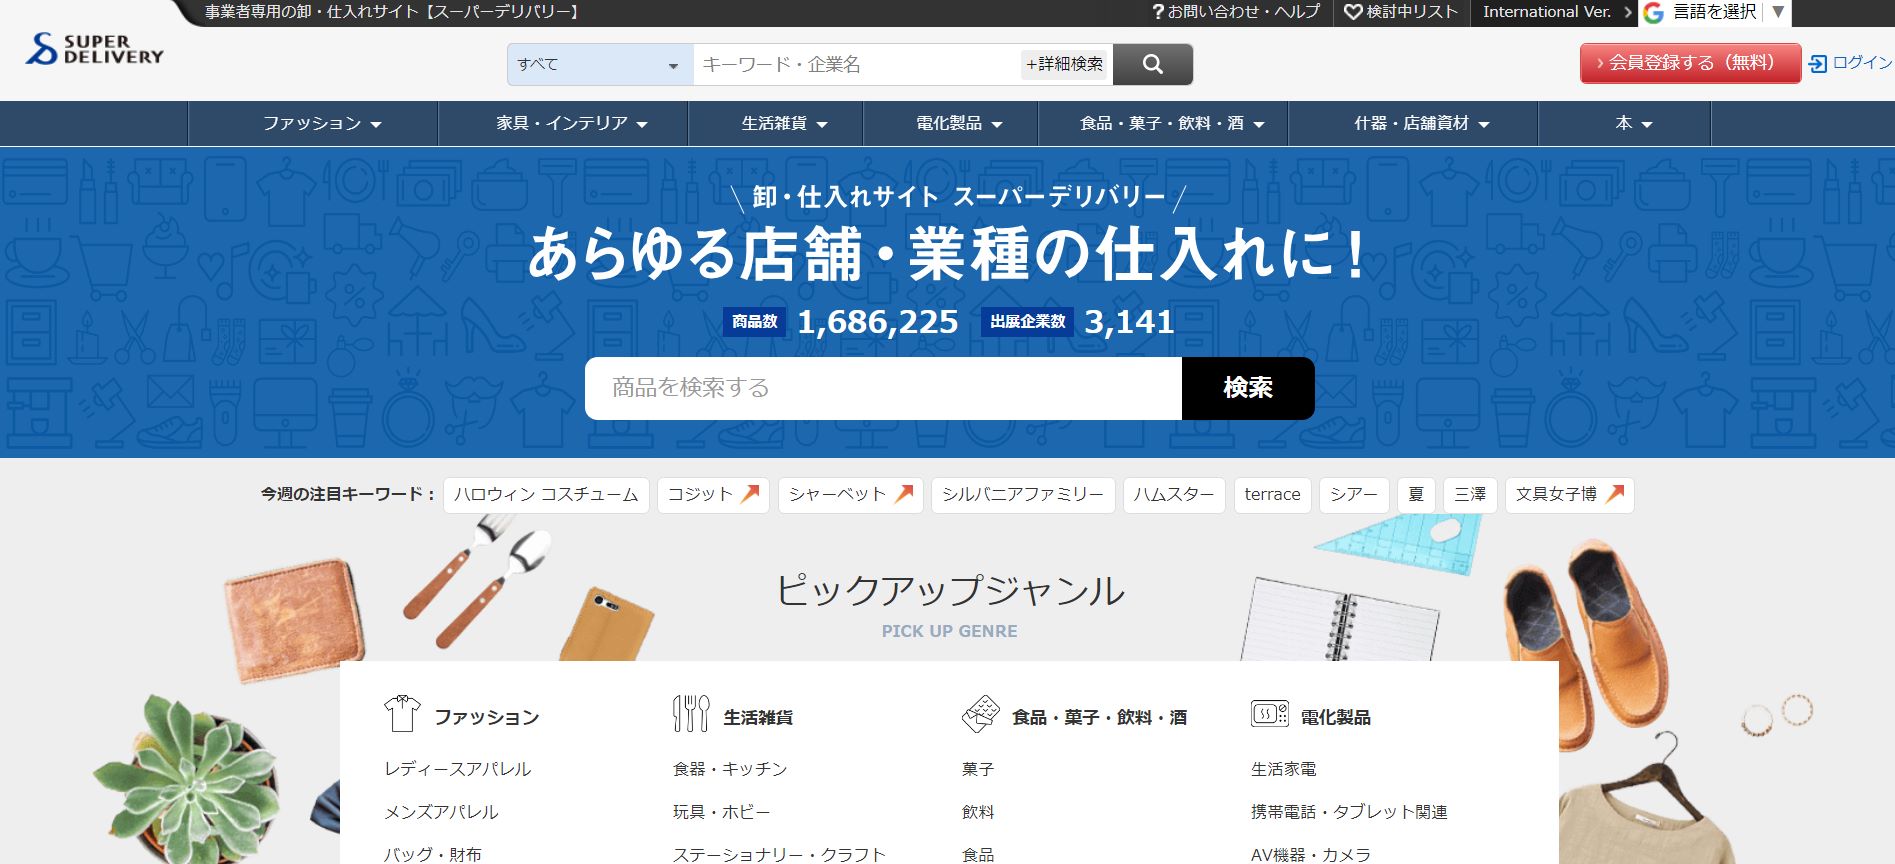The width and height of the screenshot is (1895, 864).
Task: Click the trending arrow on コジット keyword
Action: (x=750, y=493)
